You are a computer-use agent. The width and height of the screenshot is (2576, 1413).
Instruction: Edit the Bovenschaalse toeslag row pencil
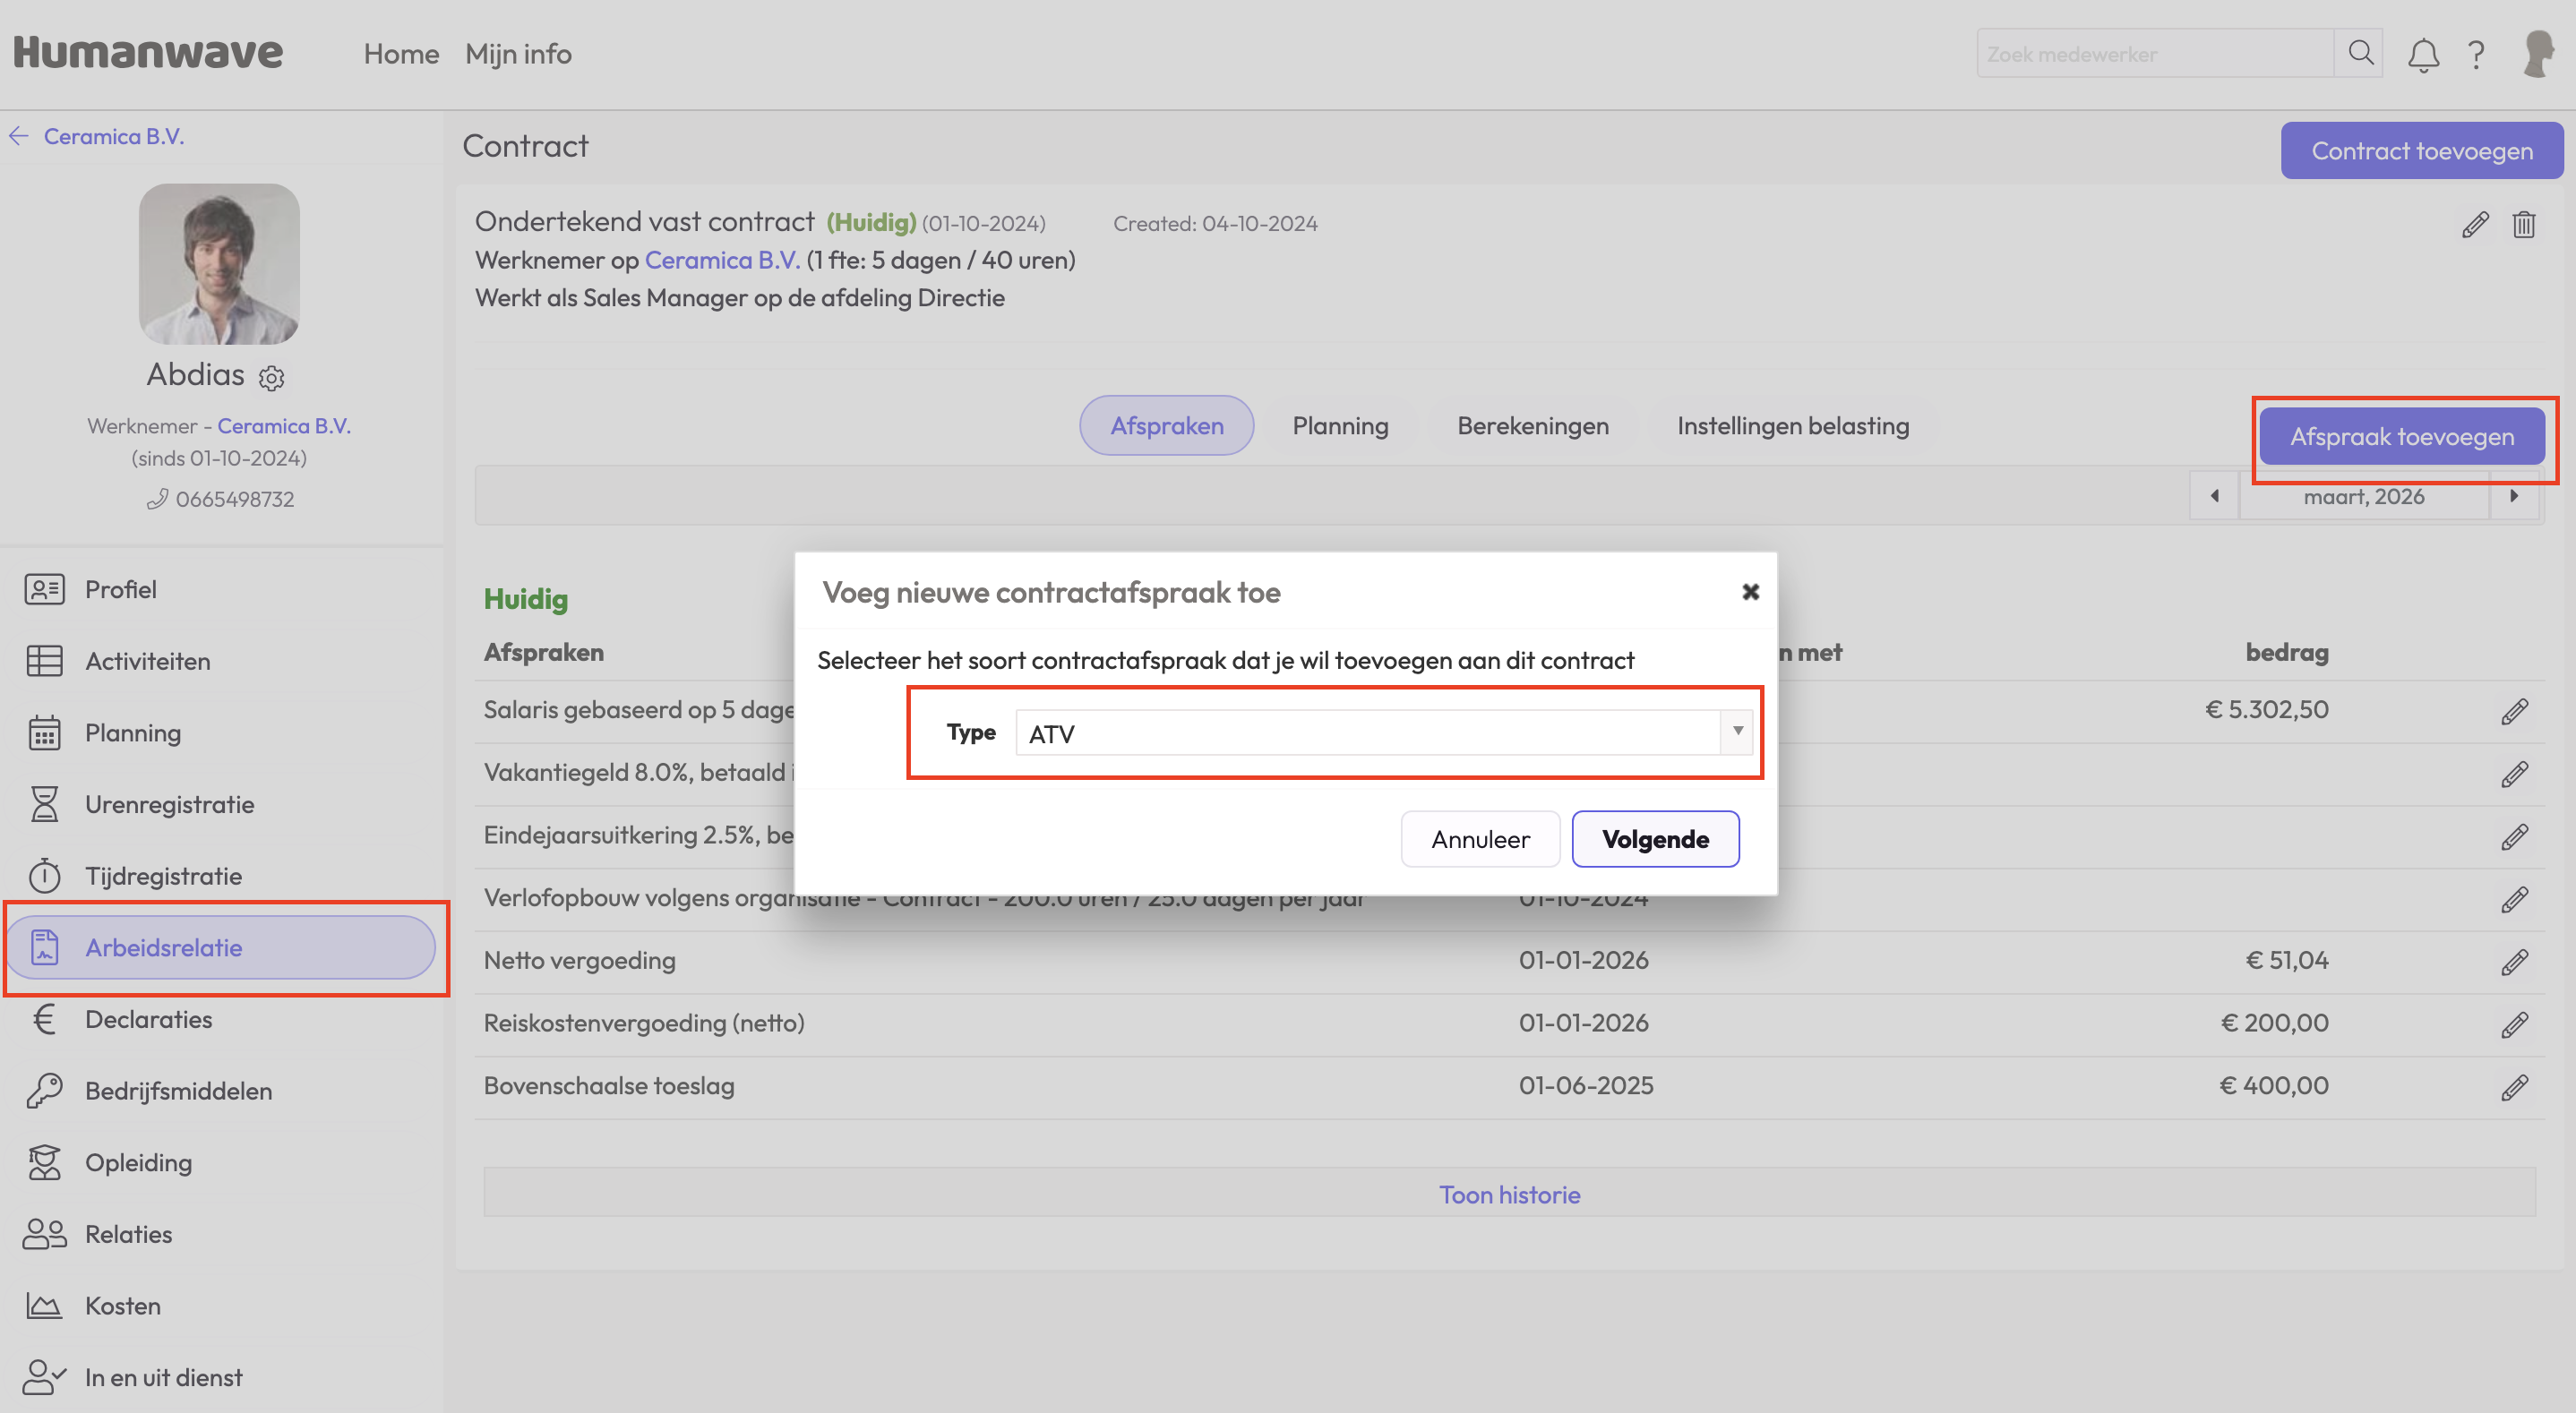pos(2514,1087)
